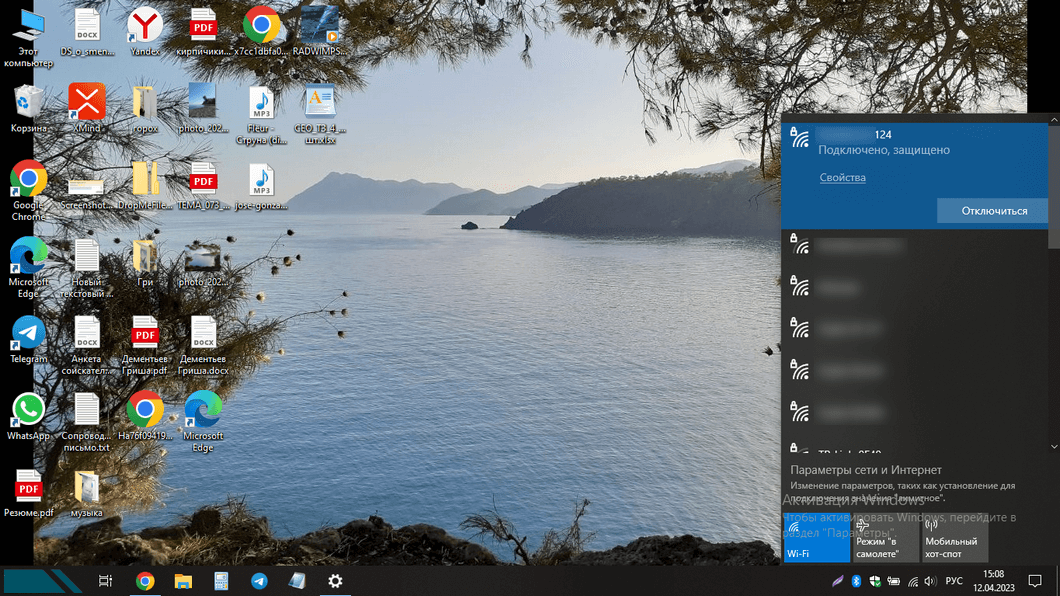Select the XMind desktop shortcut
Screen dimensions: 1060x596
(x=87, y=108)
